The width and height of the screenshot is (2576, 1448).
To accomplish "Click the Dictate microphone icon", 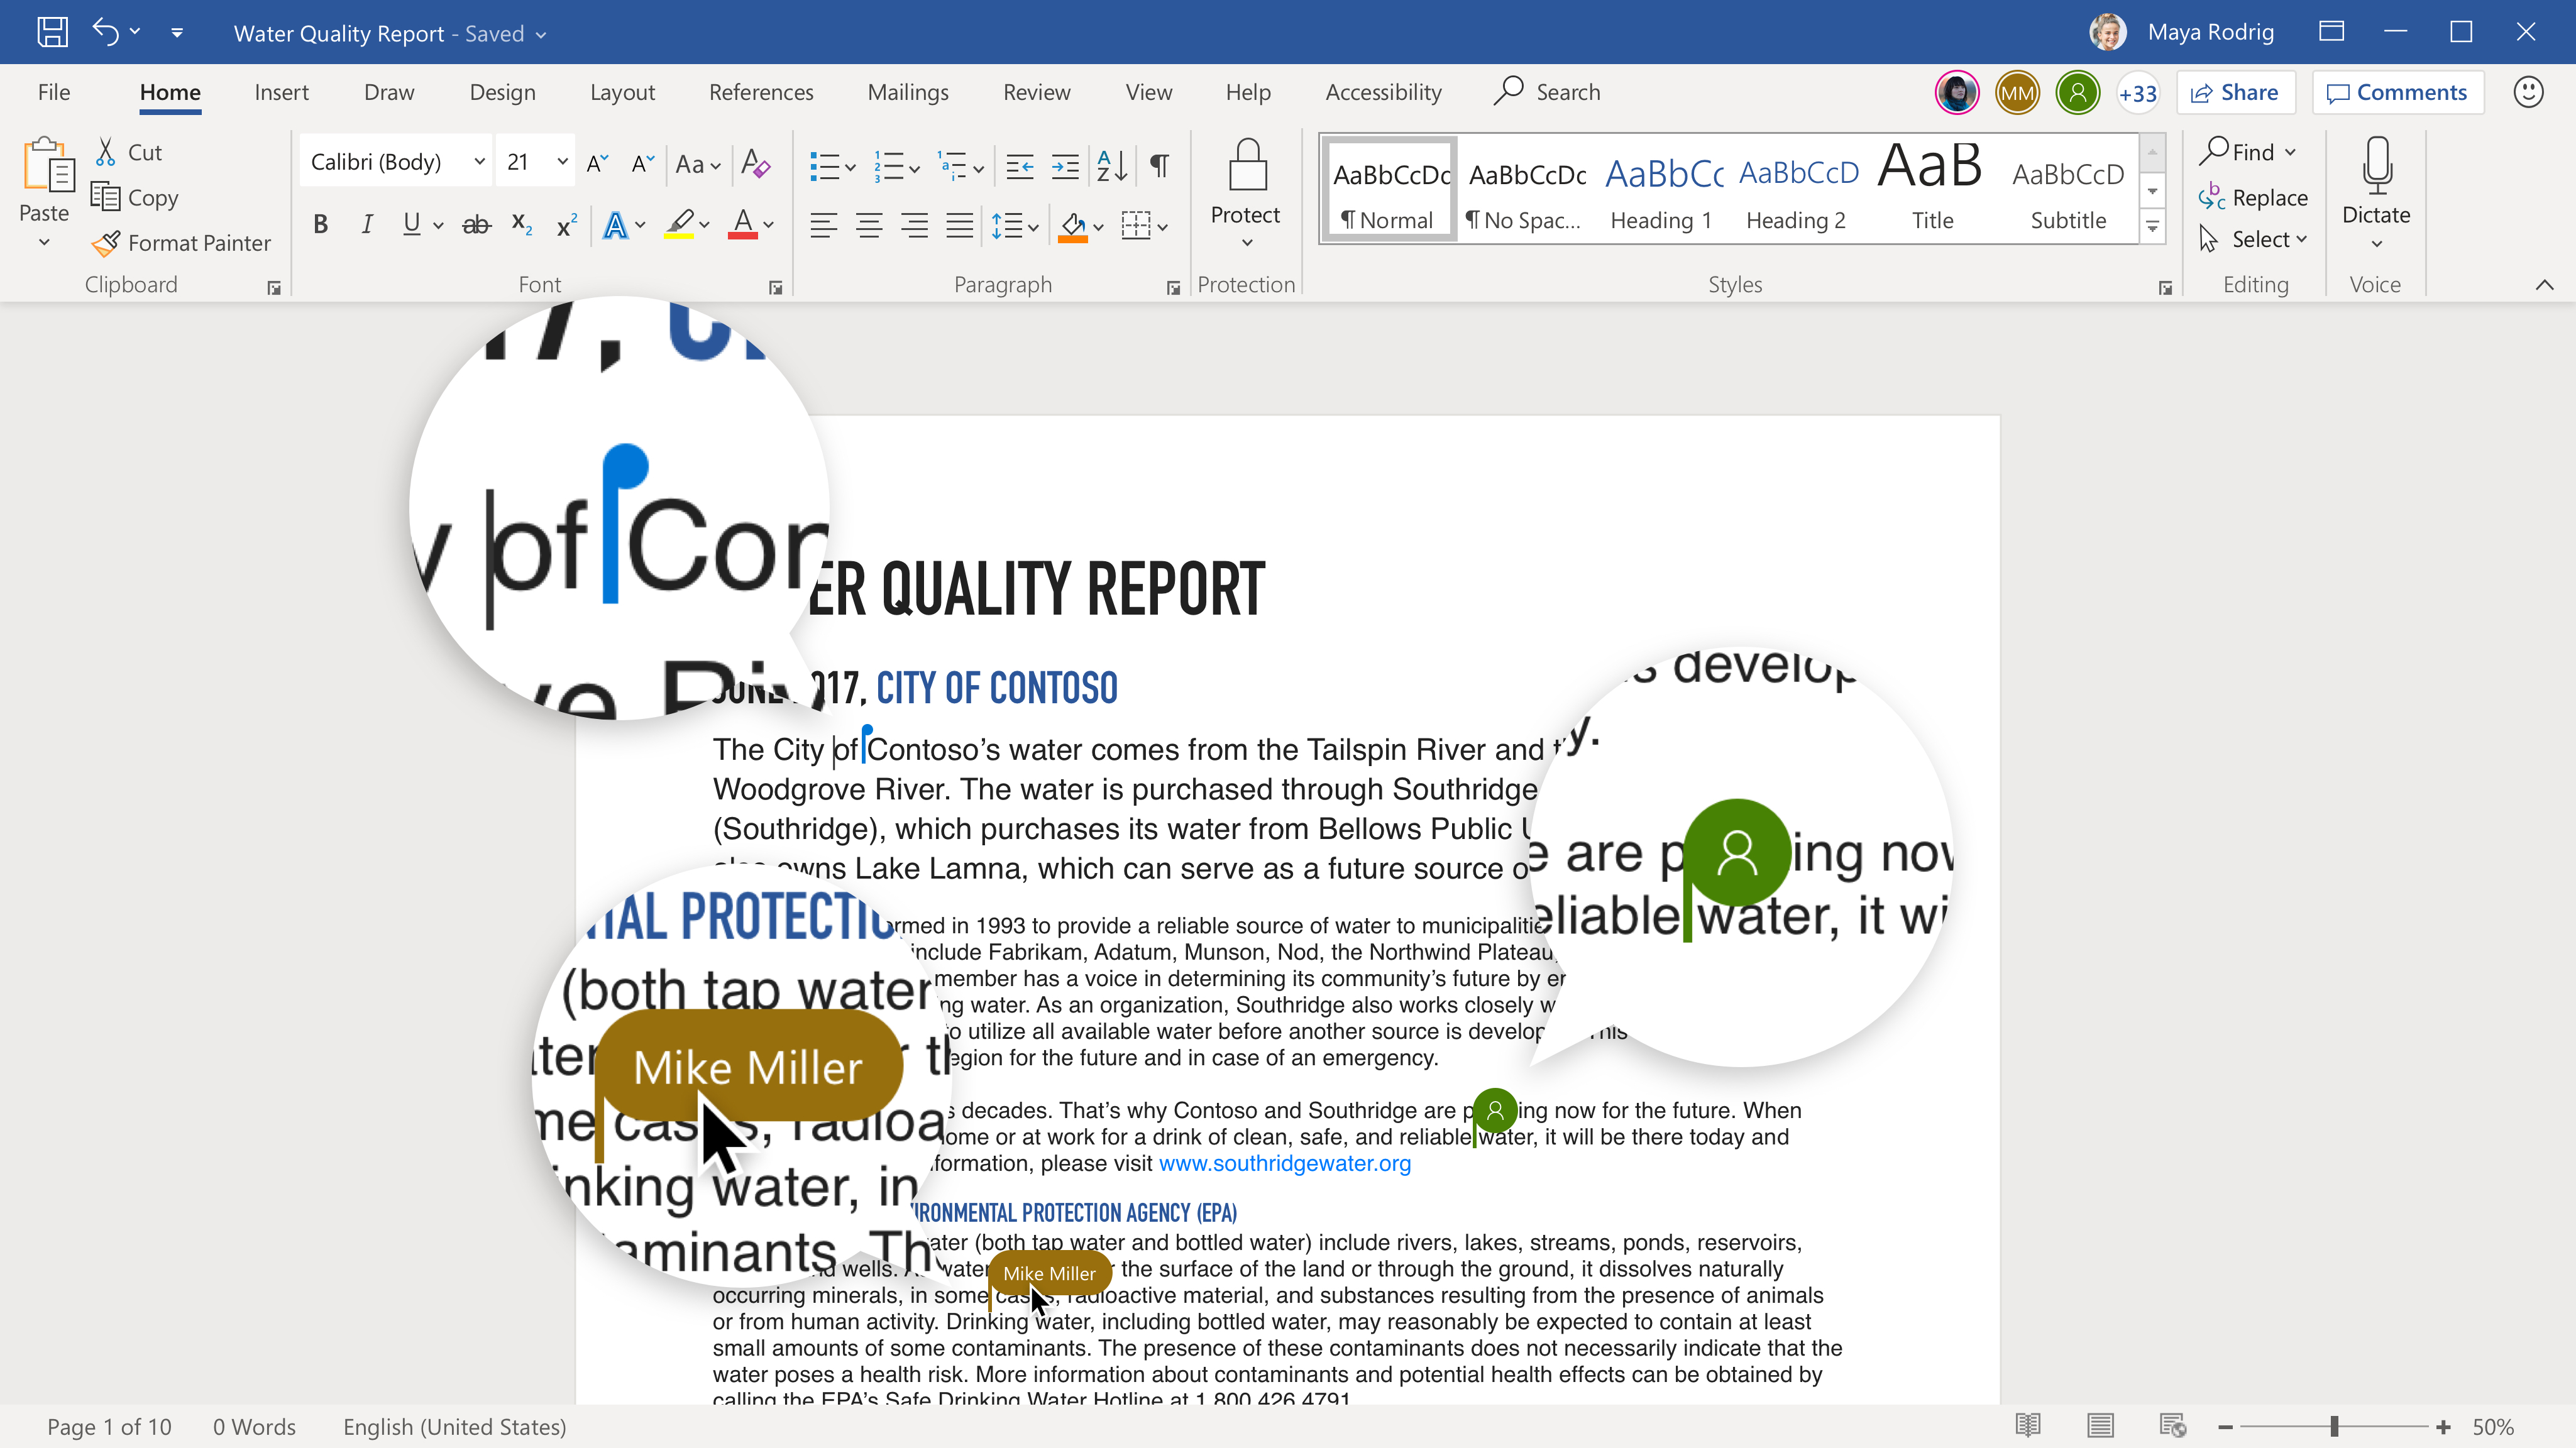I will pos(2377,165).
